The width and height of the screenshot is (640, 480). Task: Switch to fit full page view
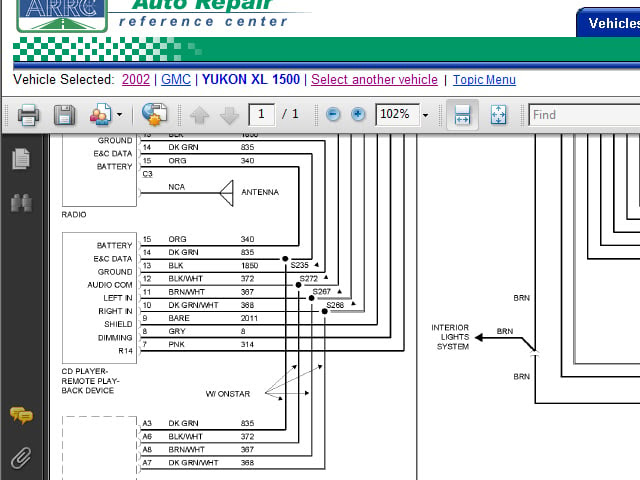498,115
